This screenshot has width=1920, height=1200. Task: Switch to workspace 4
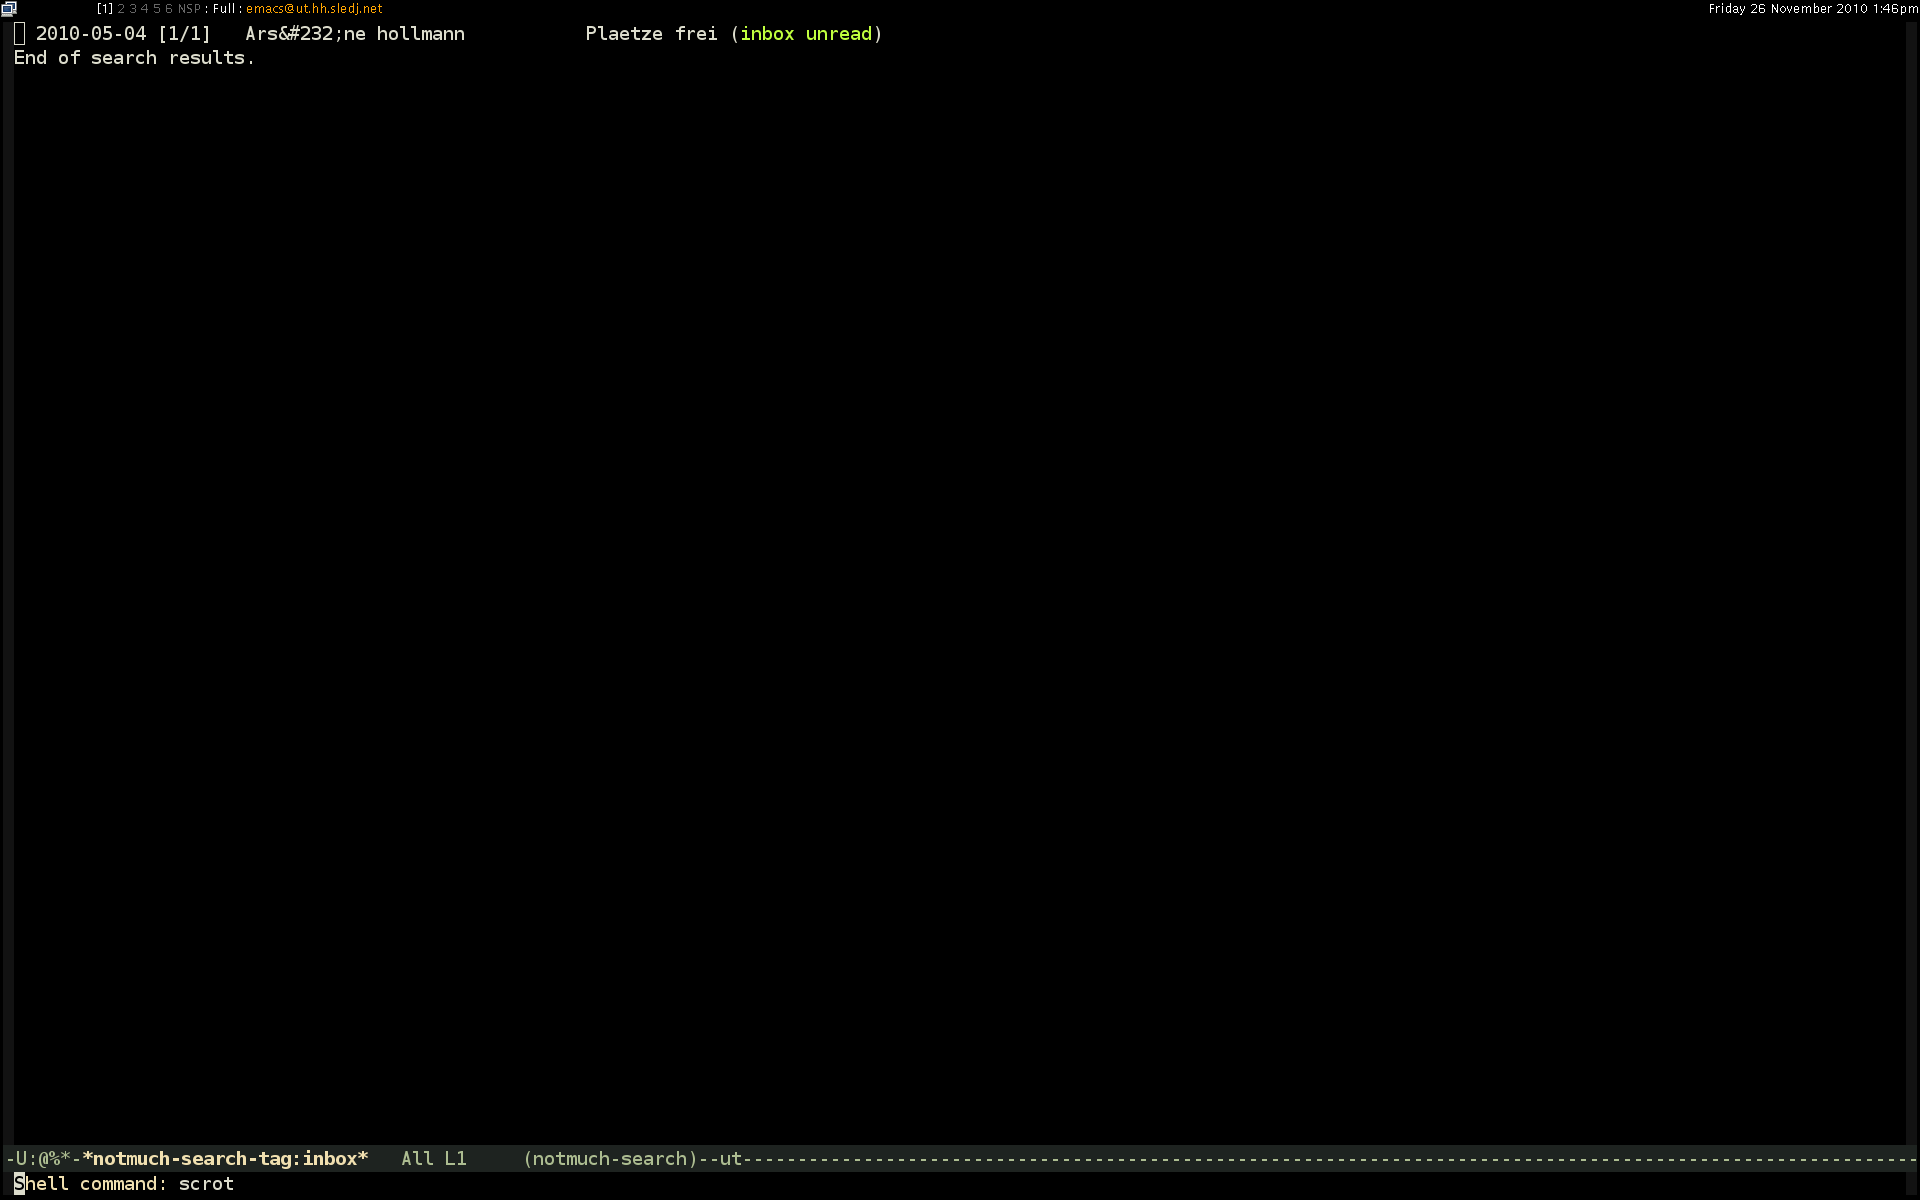tap(145, 9)
